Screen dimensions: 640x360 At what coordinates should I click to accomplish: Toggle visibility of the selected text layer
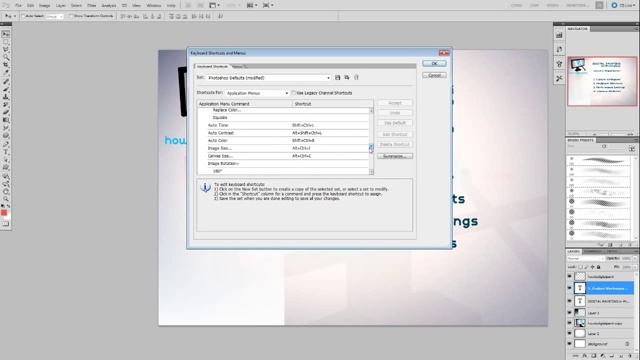[x=570, y=288]
